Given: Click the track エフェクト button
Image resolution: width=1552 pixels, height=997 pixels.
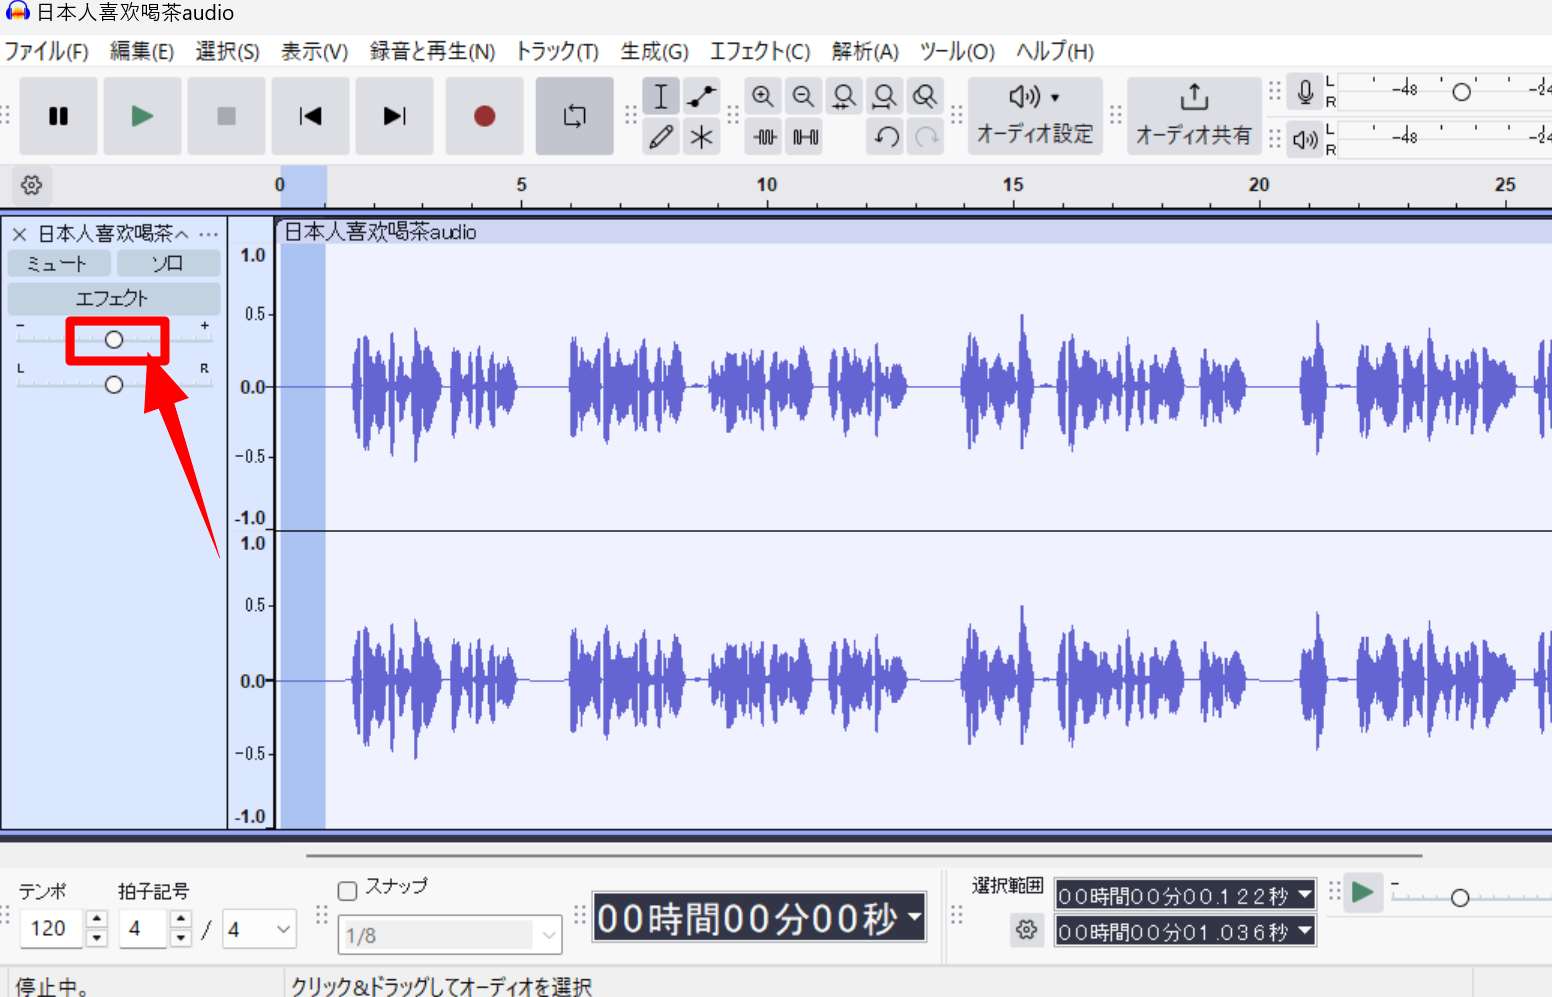Looking at the screenshot, I should point(113,298).
